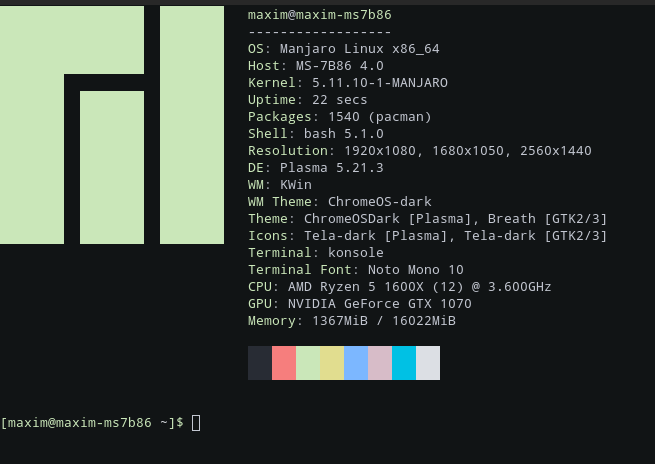
Task: Click the CPU: AMD Ryzen 5 1600X line
Action: pos(399,287)
